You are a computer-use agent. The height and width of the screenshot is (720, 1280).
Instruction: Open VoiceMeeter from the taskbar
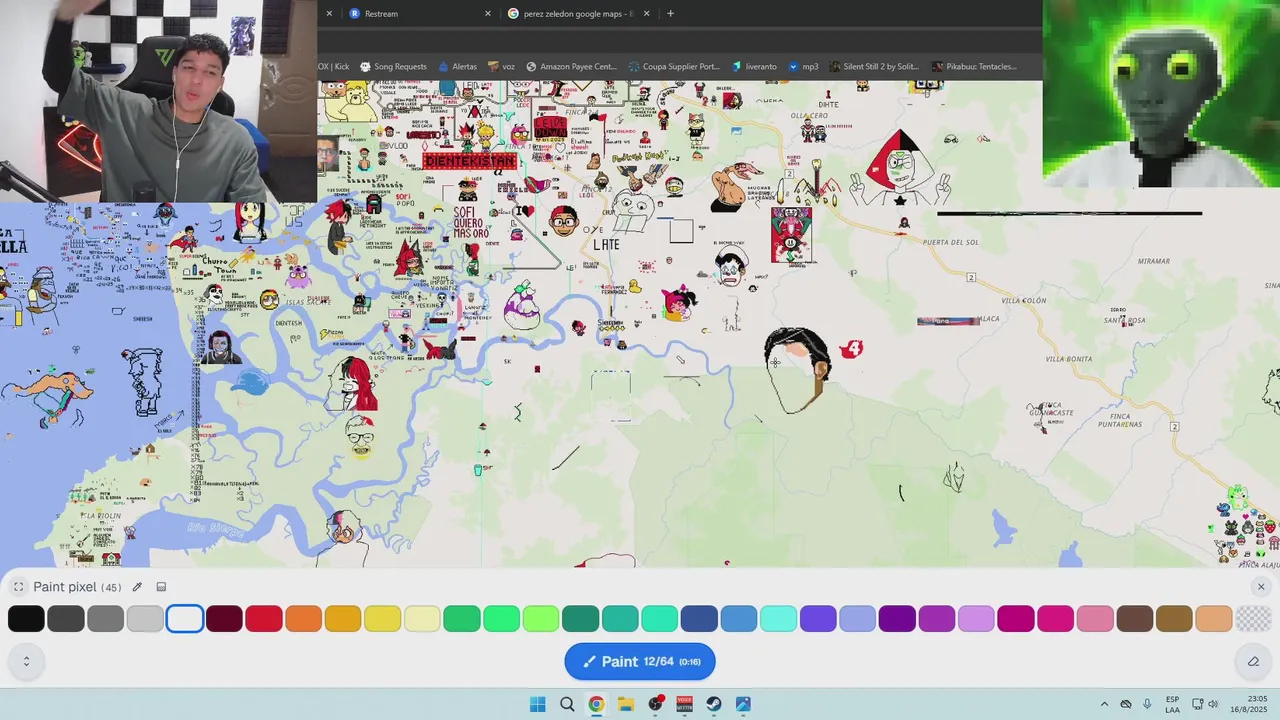click(x=685, y=704)
